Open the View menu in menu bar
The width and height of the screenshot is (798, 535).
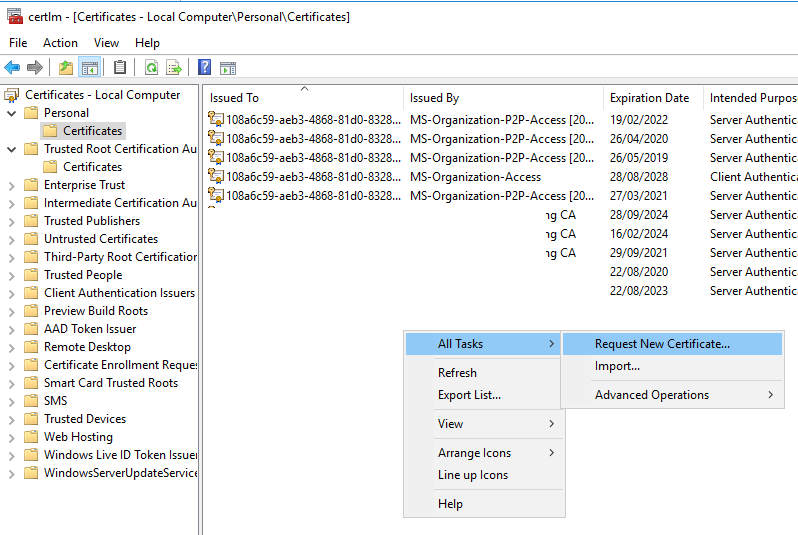click(106, 43)
